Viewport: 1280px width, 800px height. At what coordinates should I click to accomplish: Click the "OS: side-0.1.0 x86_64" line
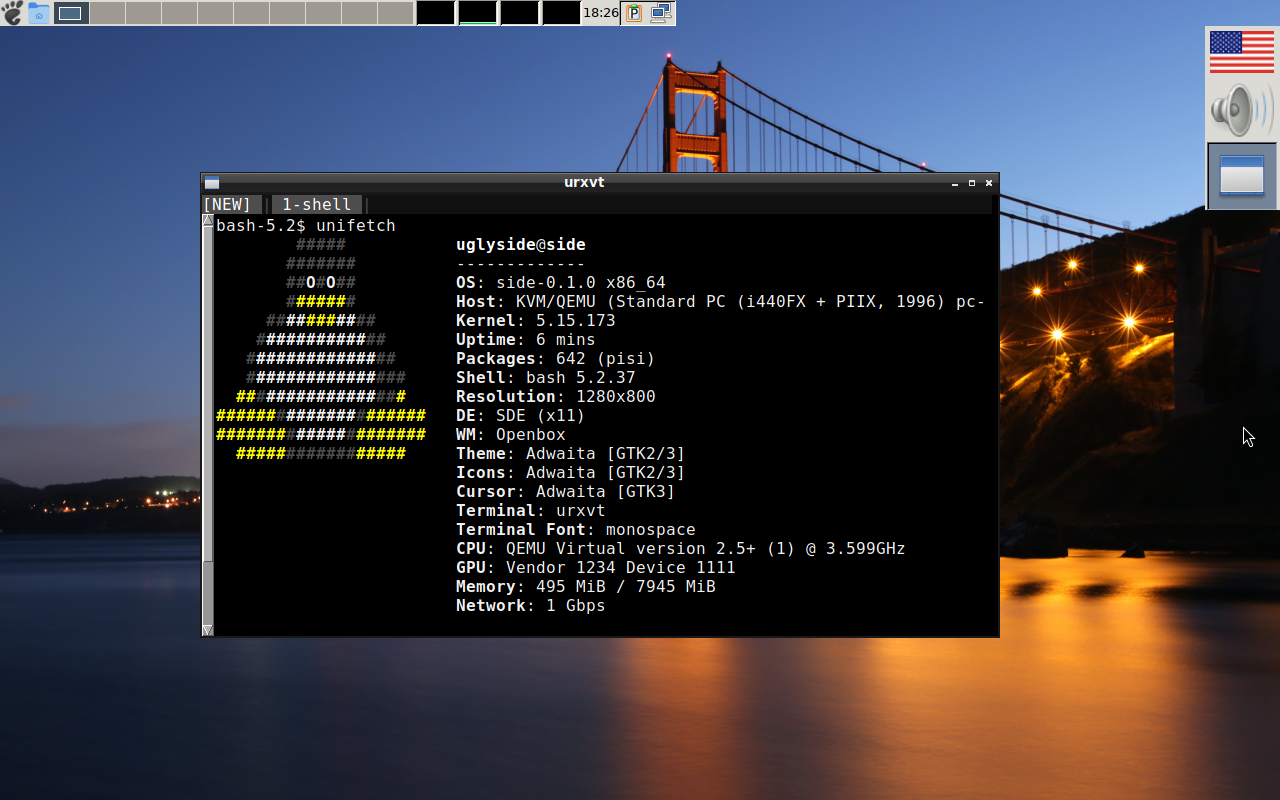point(561,283)
